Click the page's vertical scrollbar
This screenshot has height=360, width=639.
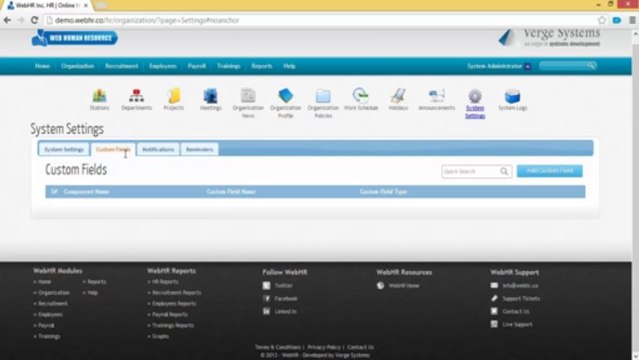635,196
